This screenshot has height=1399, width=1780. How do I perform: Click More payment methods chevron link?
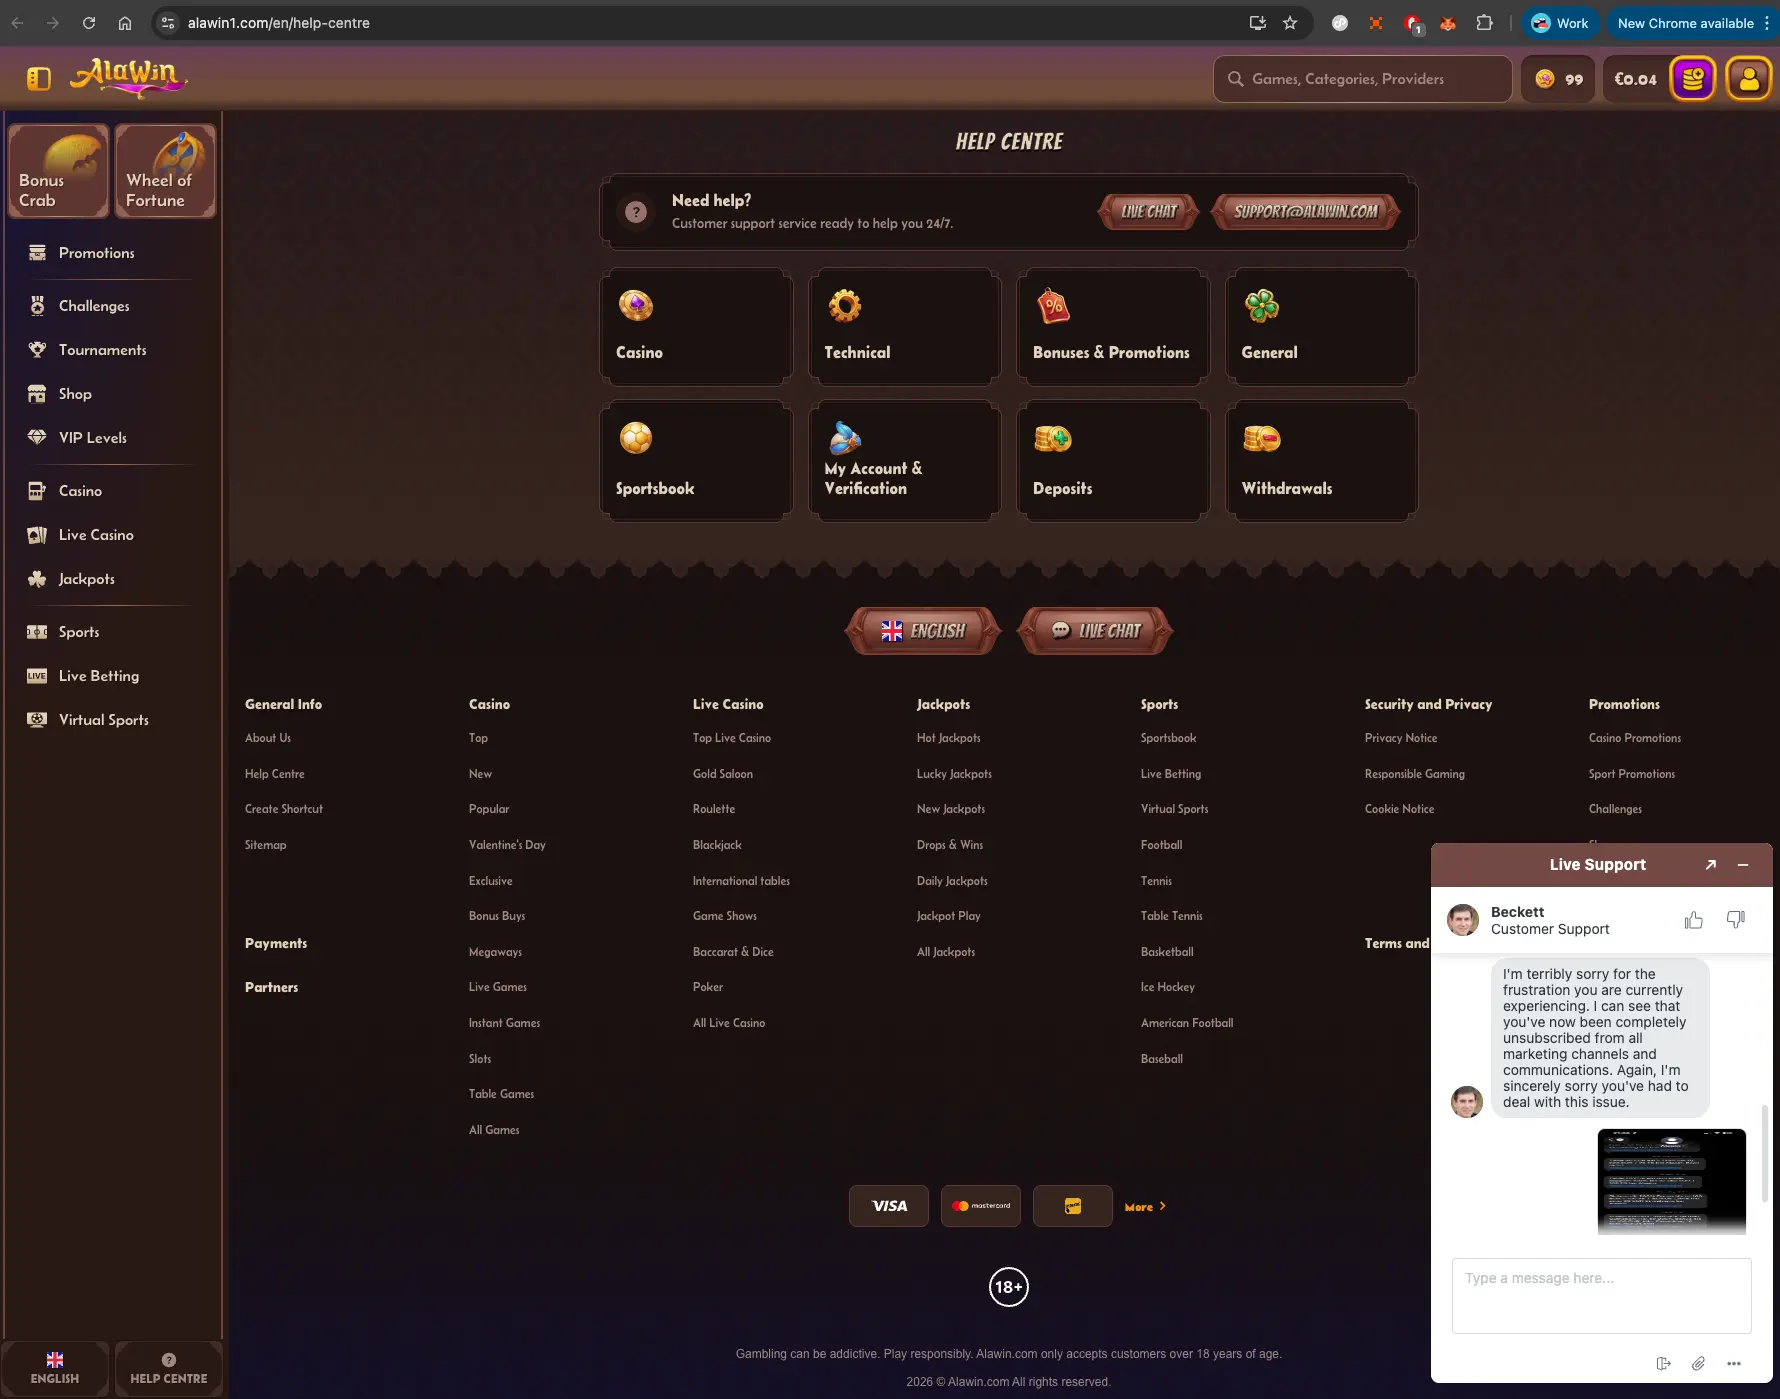click(1145, 1207)
